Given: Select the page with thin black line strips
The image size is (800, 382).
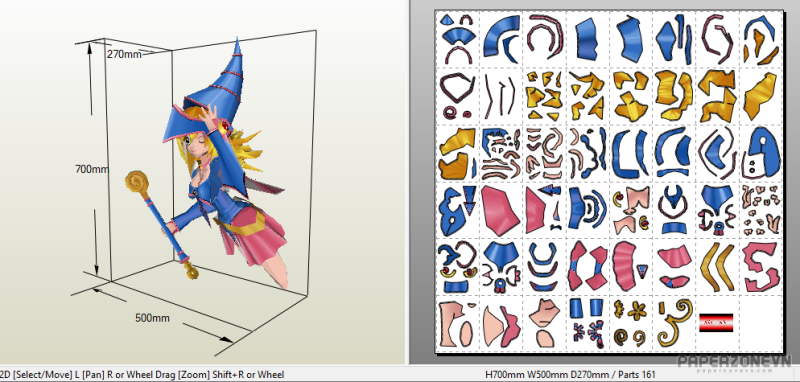Looking at the screenshot, I should [x=501, y=95].
